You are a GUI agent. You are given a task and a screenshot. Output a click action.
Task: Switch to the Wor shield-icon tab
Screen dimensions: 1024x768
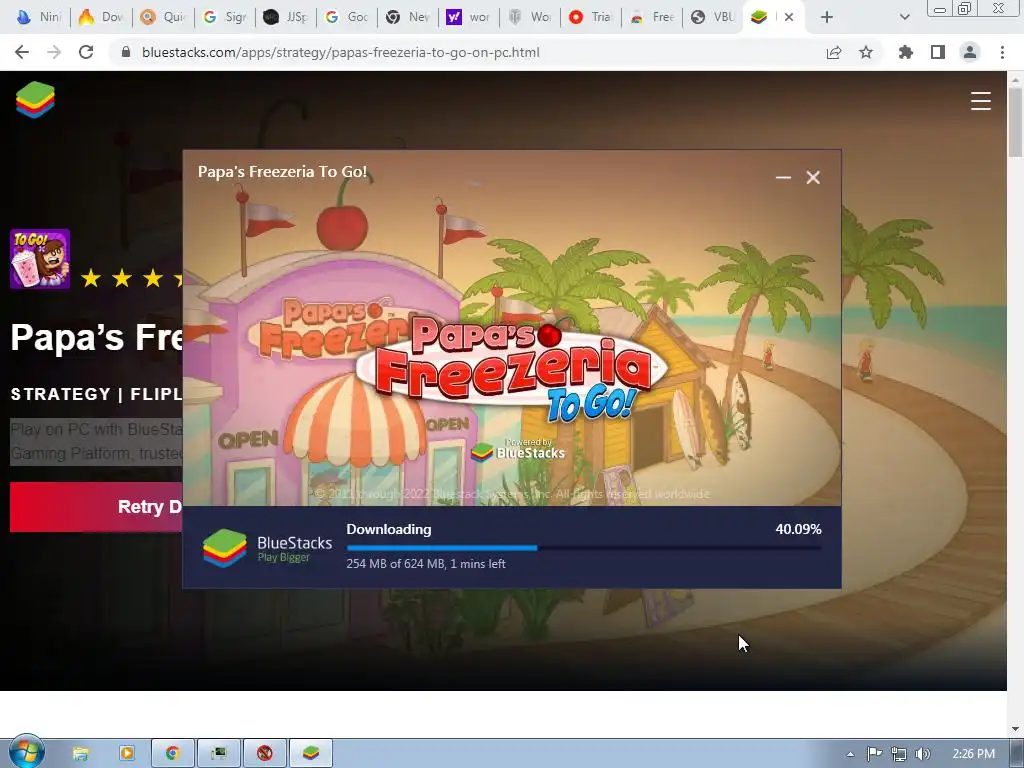530,17
